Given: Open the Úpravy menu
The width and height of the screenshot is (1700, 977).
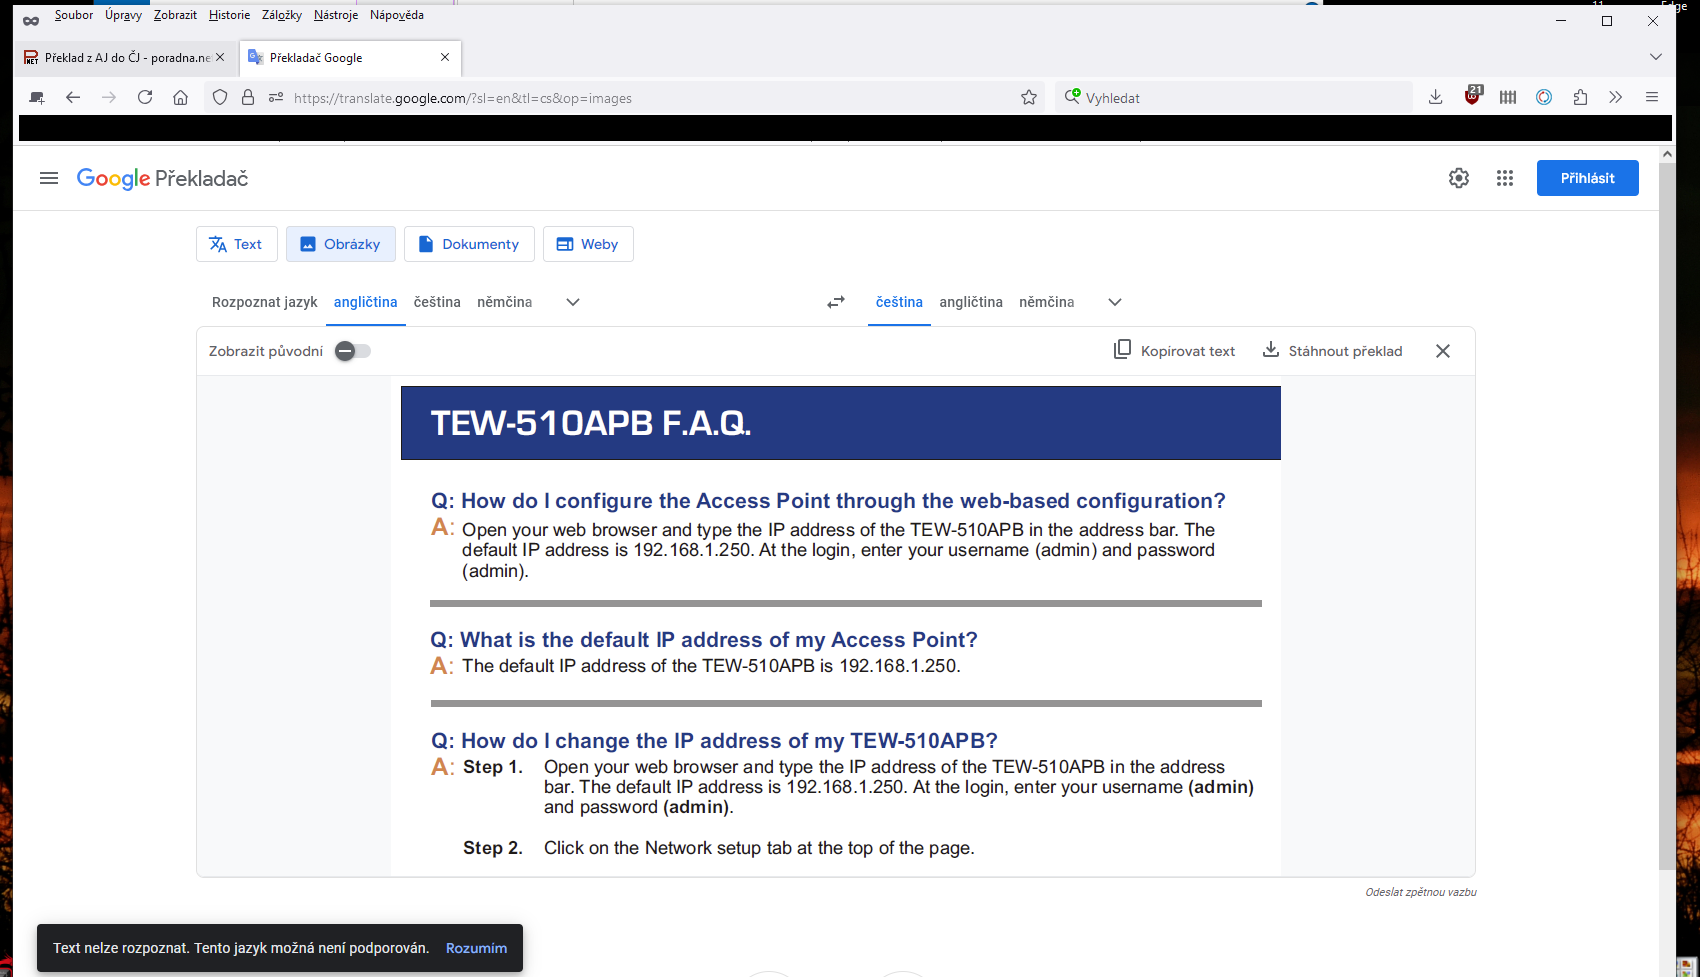Looking at the screenshot, I should [x=123, y=15].
